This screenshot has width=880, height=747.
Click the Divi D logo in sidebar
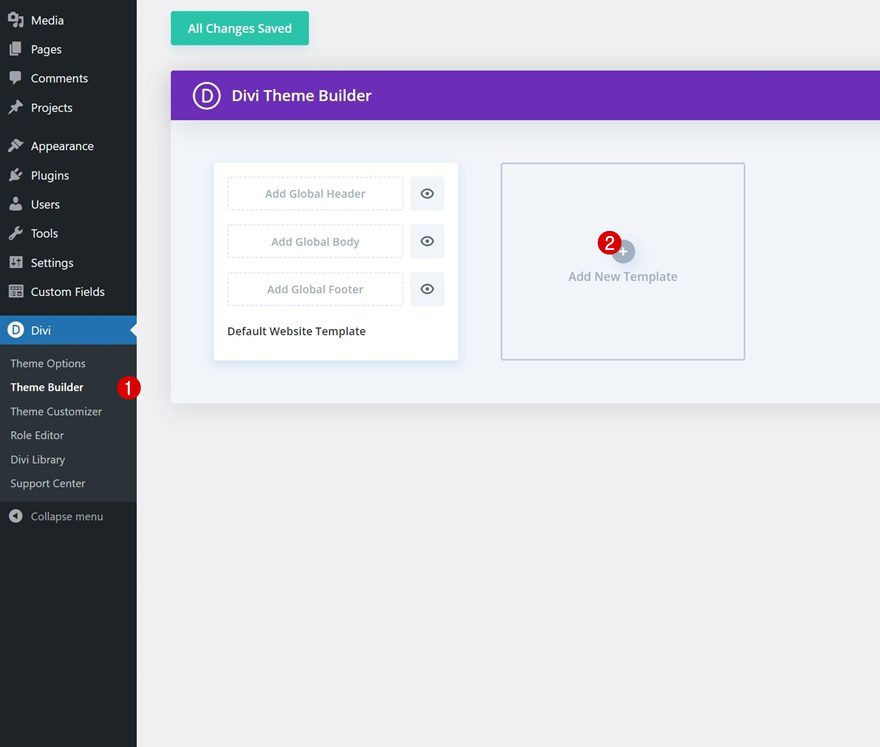(16, 330)
